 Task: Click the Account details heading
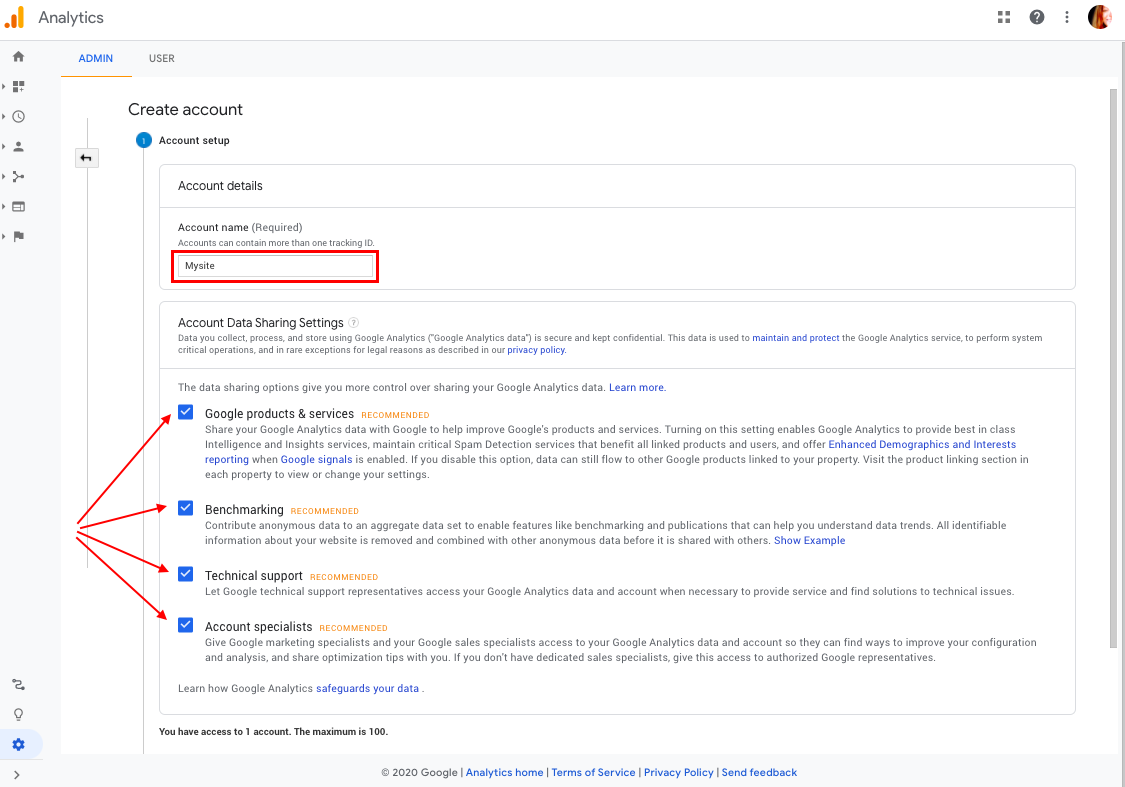220,186
